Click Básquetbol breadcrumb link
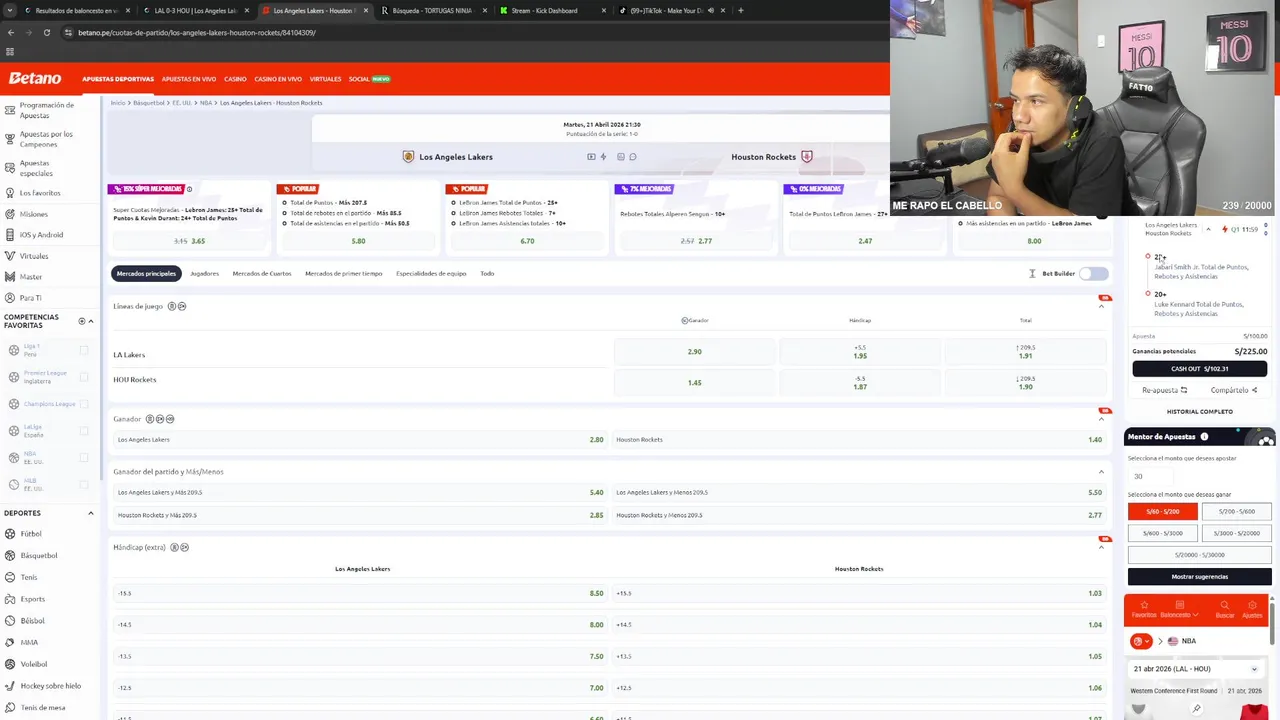 pyautogui.click(x=149, y=103)
